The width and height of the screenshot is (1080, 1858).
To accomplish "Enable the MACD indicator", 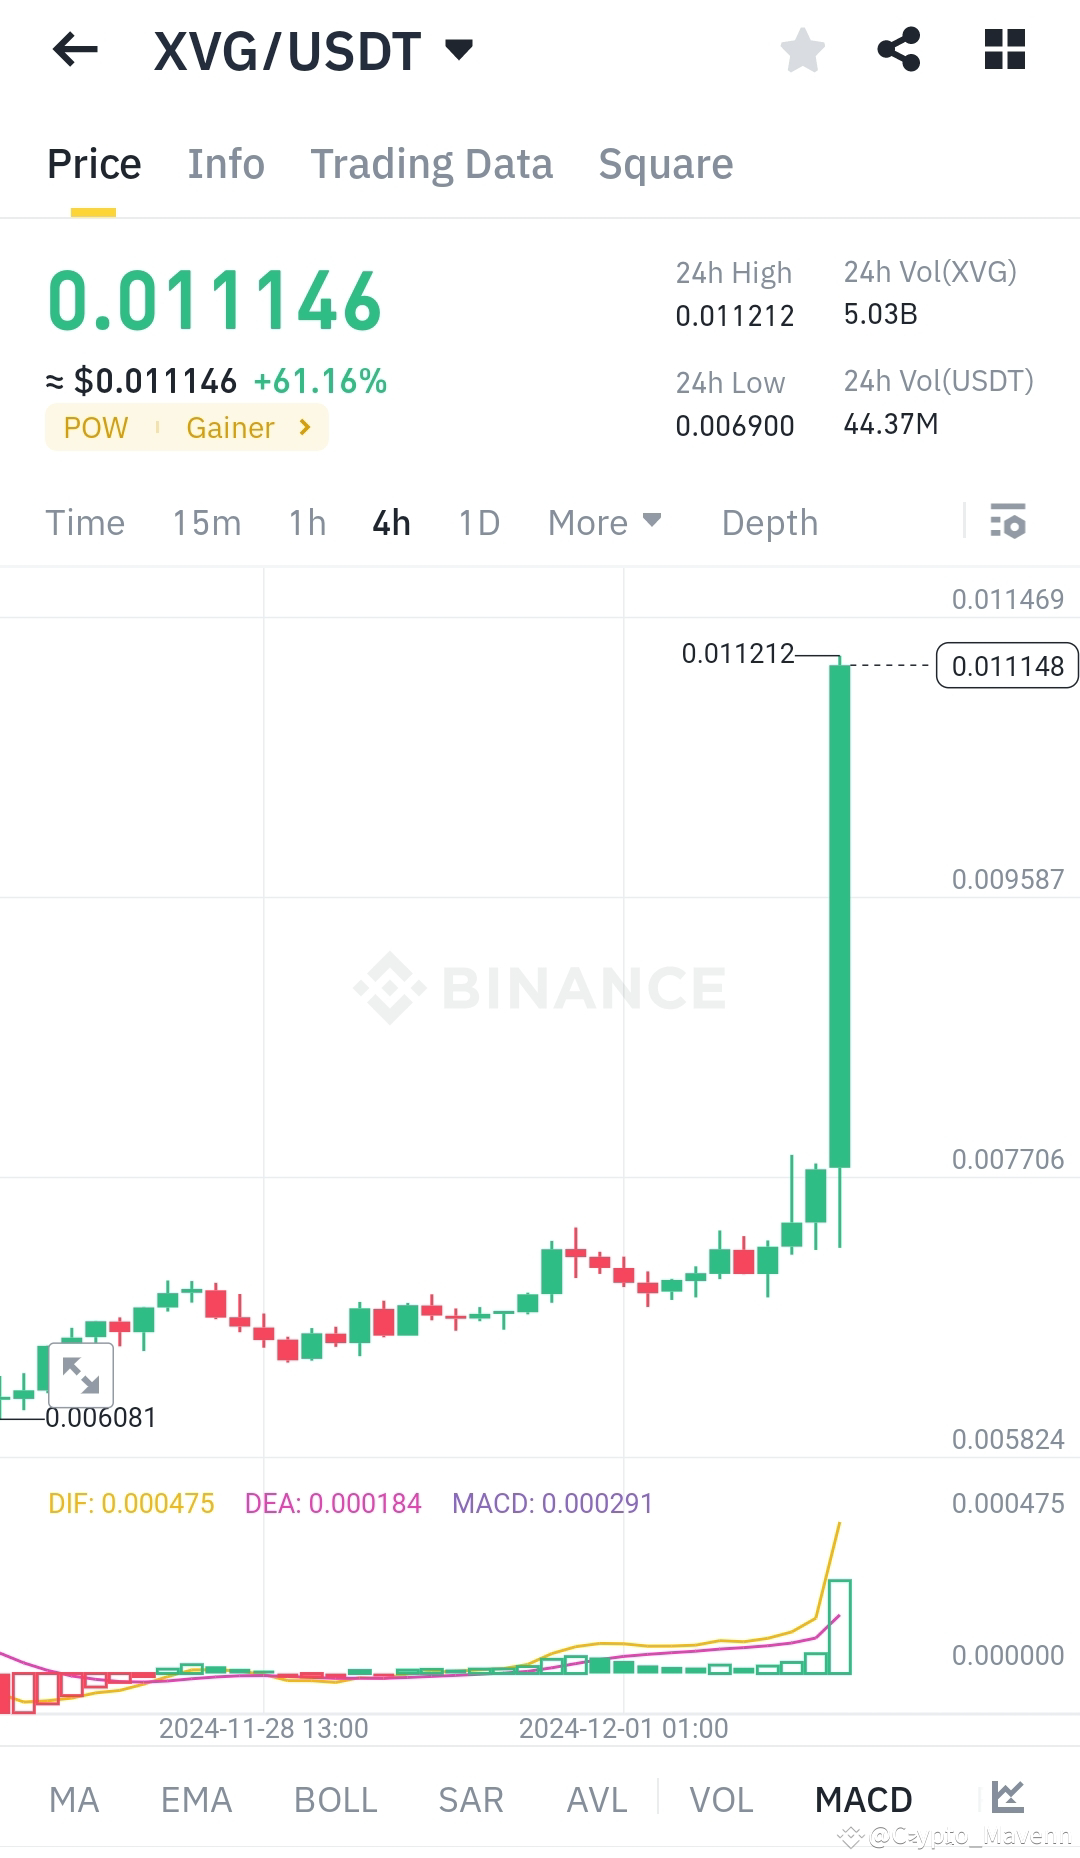I will pyautogui.click(x=862, y=1798).
